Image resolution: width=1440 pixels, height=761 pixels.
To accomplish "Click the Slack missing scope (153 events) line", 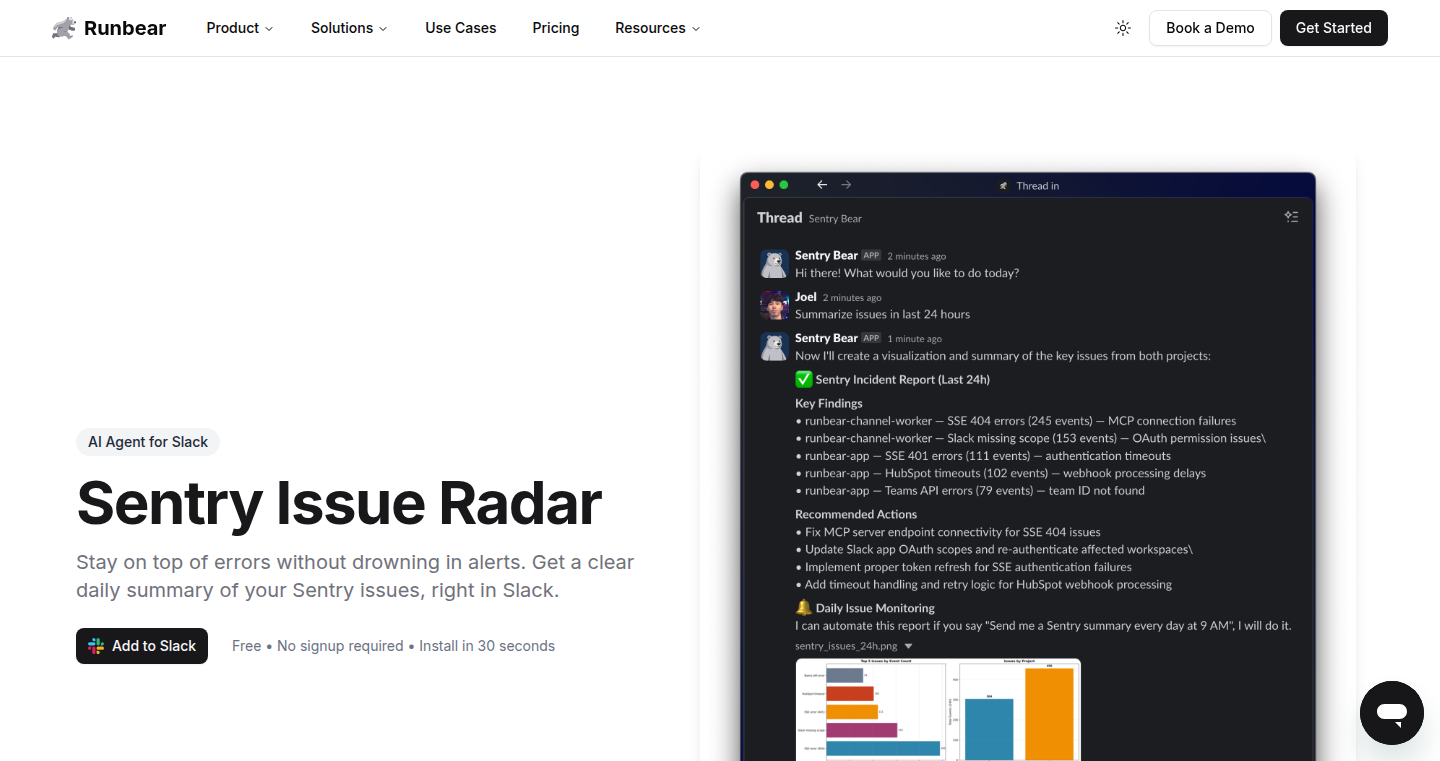I will pos(1031,438).
